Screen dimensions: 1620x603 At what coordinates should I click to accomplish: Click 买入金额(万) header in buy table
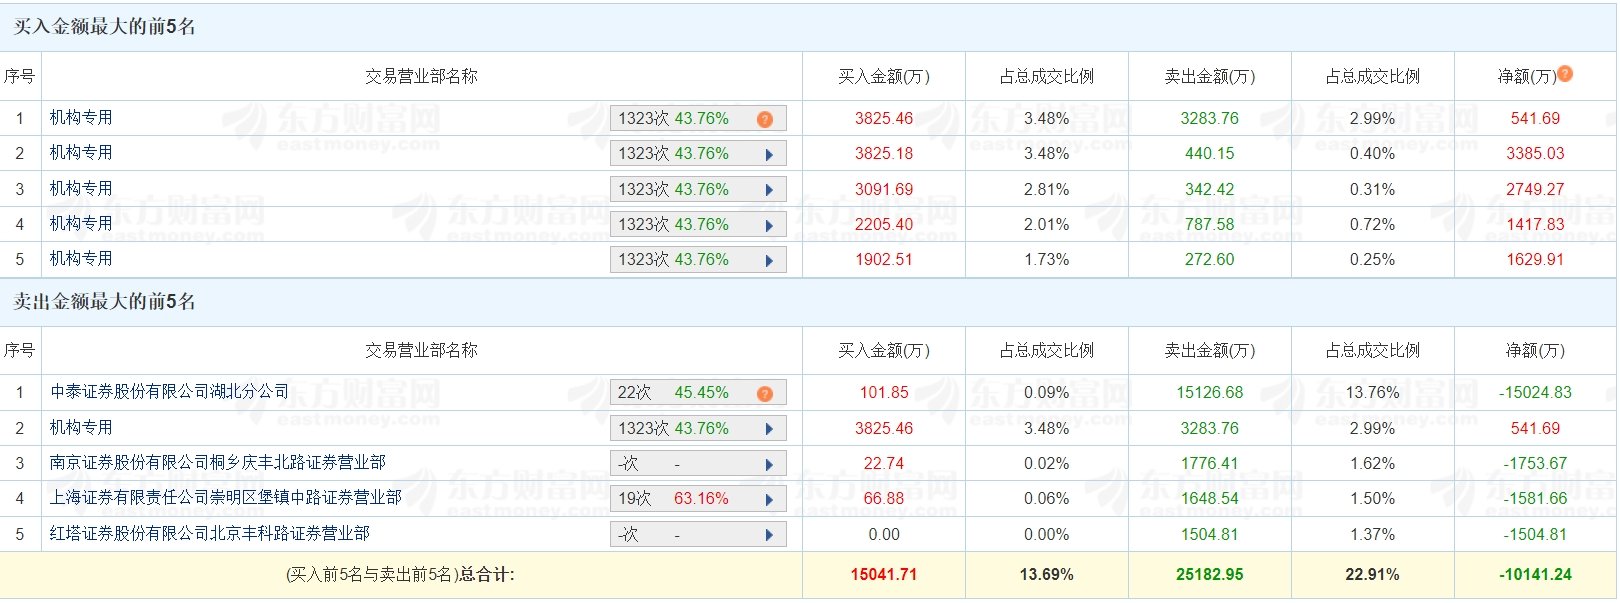(x=884, y=76)
